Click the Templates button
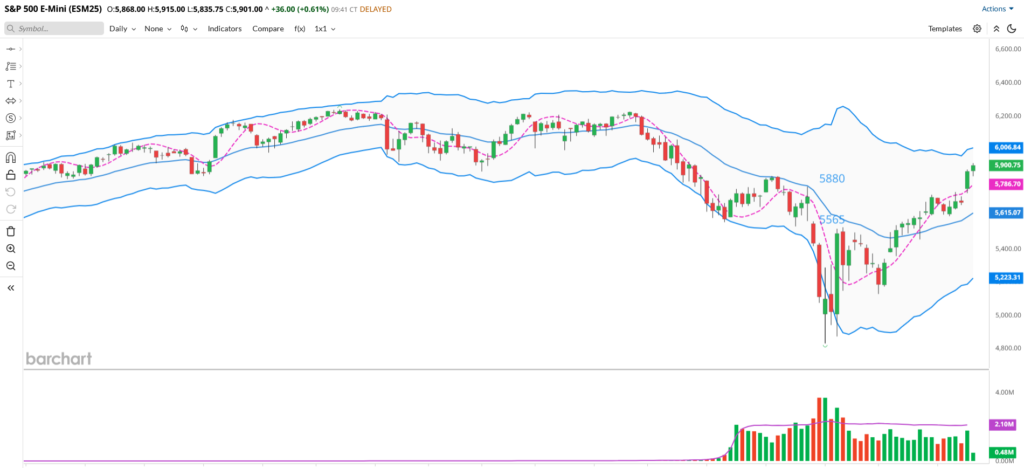1024x468 pixels. coord(944,29)
